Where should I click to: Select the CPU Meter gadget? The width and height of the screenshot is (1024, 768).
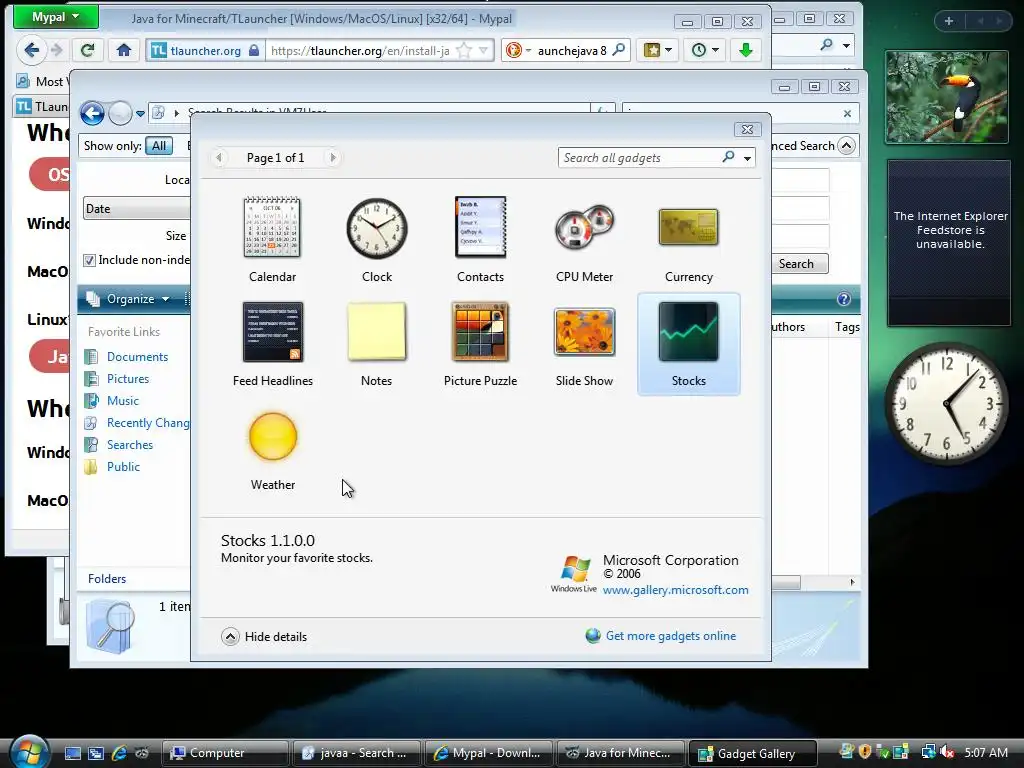[584, 240]
